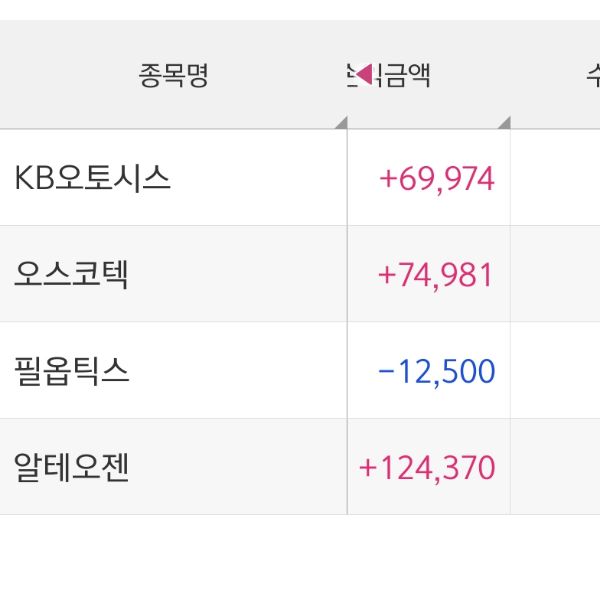Viewport: 600px width, 600px height.
Task: Select the 필옵틱스 stock name
Action: (71, 371)
